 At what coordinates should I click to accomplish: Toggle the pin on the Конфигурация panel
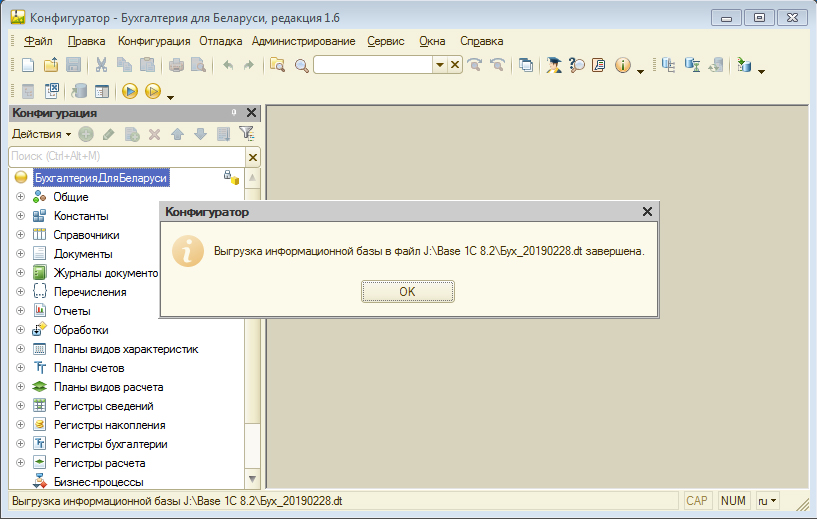[234, 113]
